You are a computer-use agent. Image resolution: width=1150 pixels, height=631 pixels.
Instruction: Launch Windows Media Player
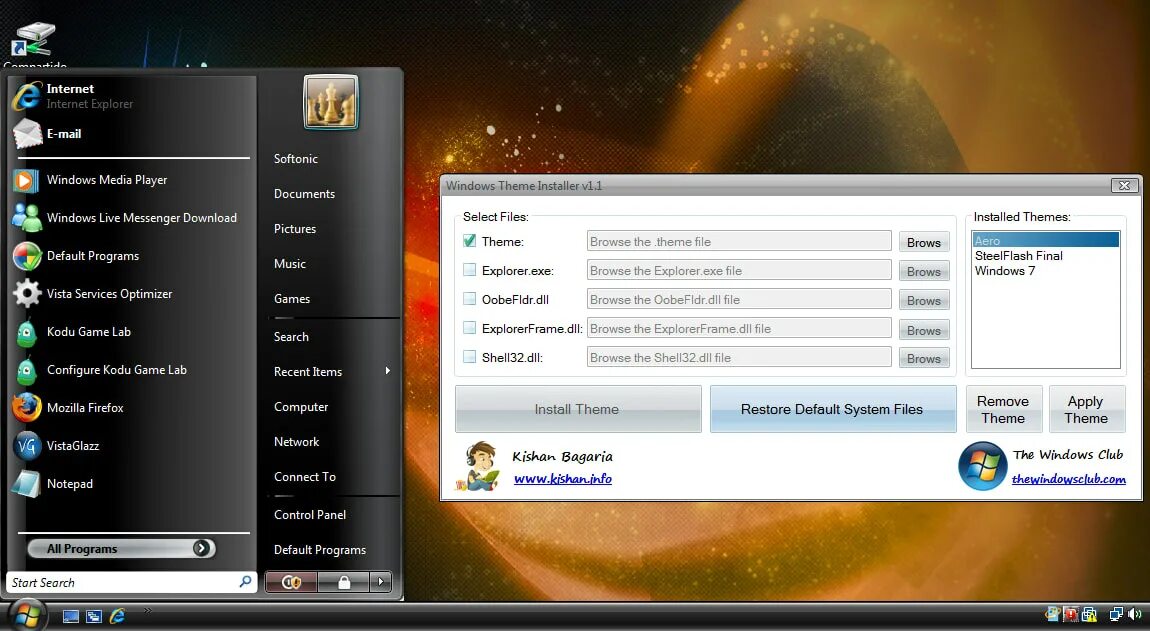pos(132,180)
